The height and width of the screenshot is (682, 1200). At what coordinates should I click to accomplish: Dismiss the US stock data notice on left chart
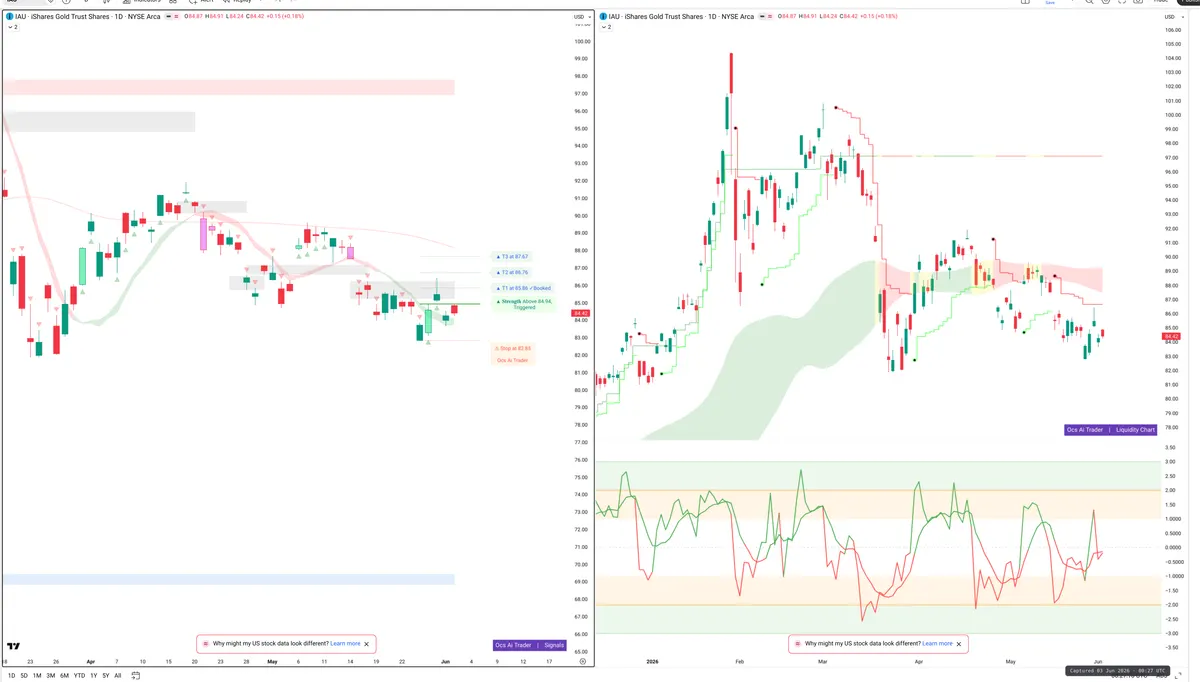point(367,644)
